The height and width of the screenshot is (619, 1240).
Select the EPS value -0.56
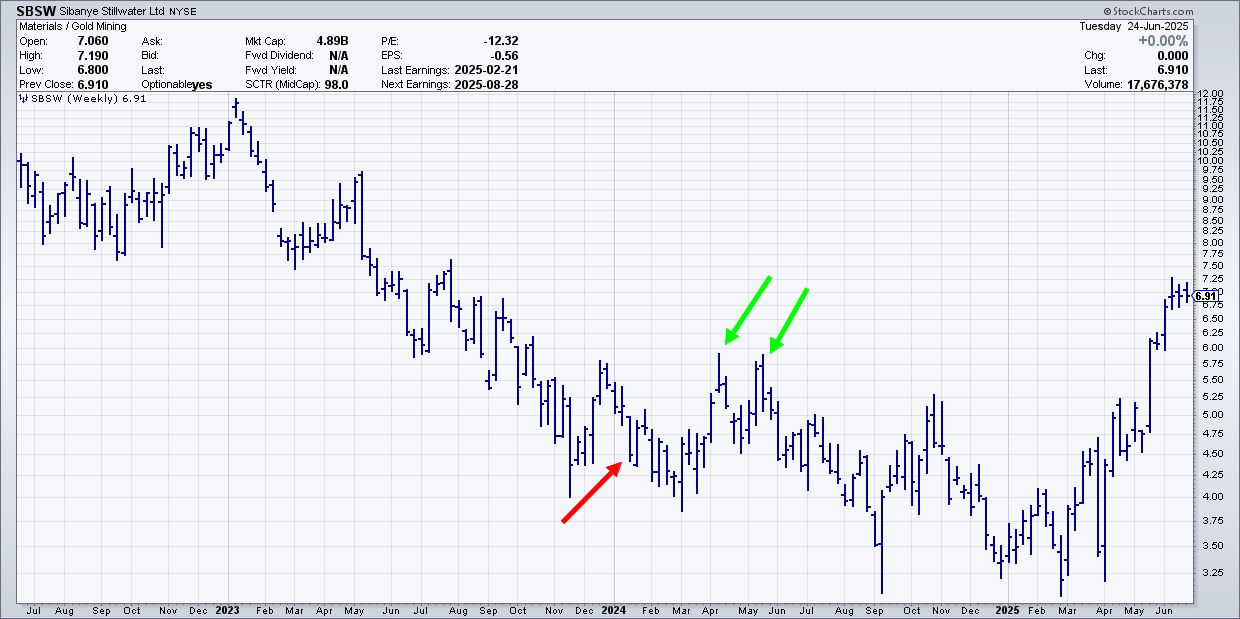pos(504,55)
